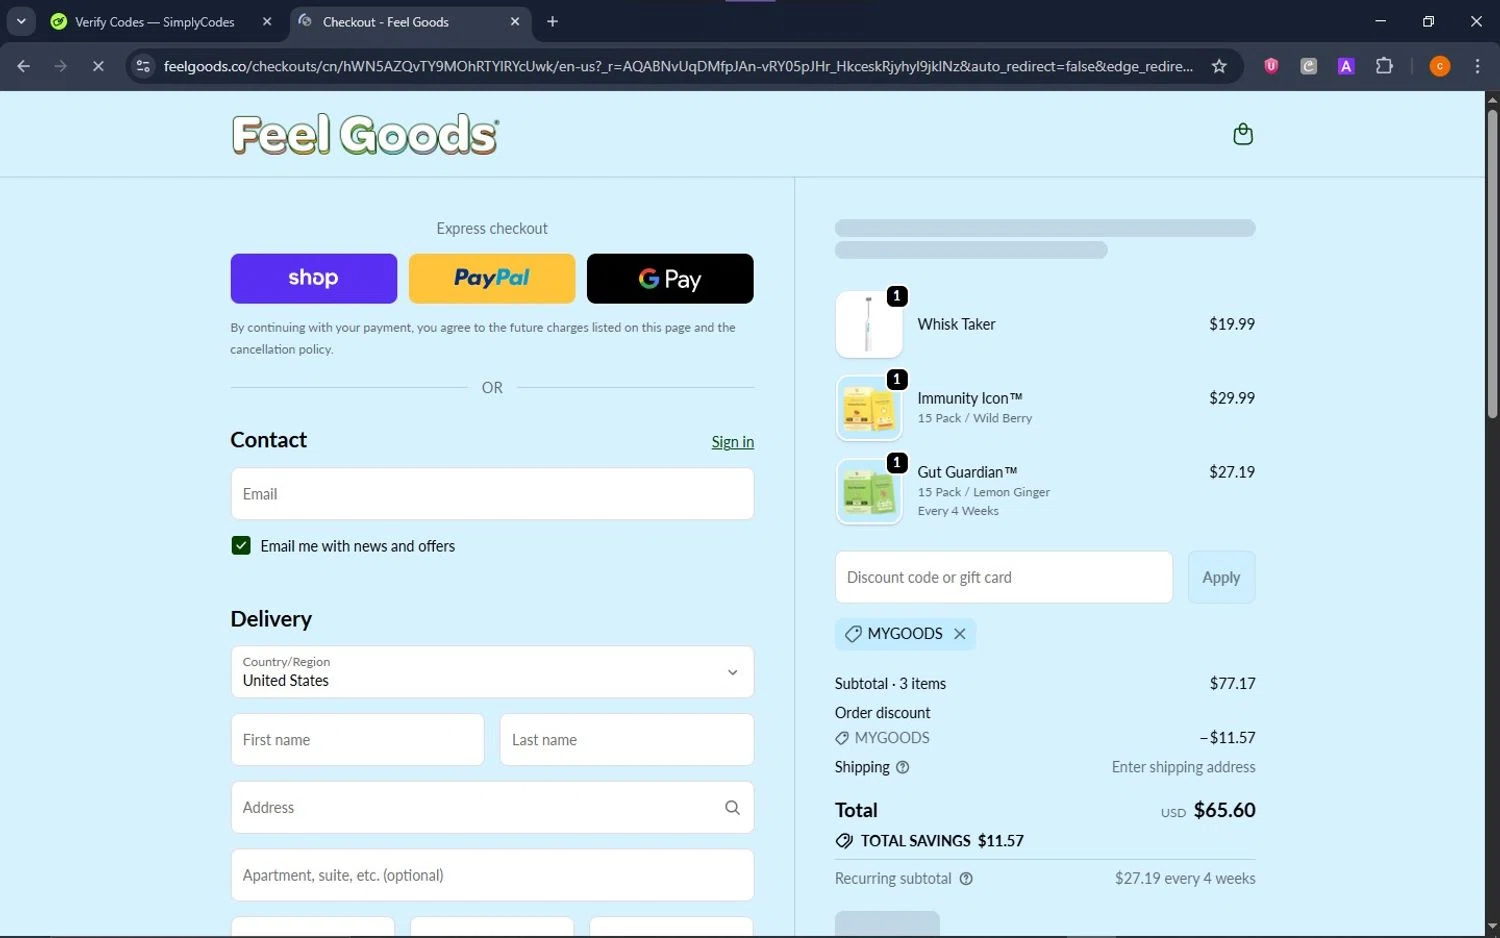Apply the discount code
This screenshot has height=938, width=1500.
(1221, 577)
